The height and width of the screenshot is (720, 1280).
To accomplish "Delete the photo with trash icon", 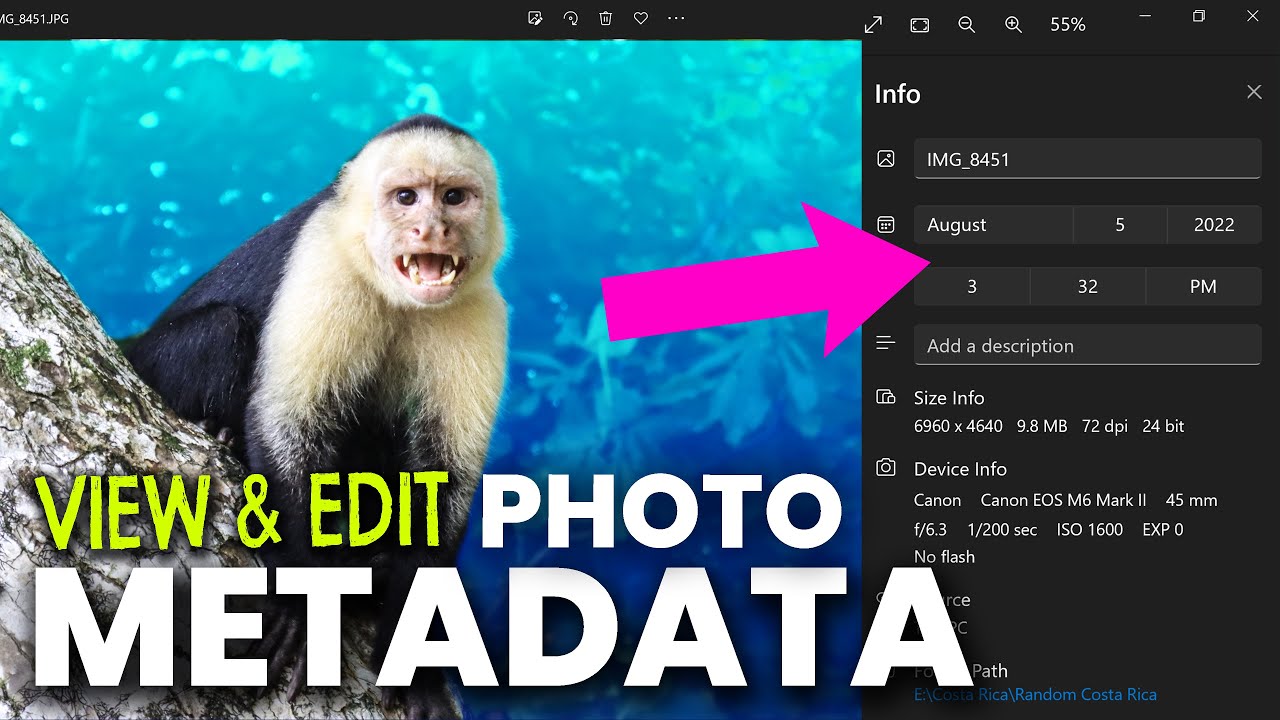I will [606, 18].
